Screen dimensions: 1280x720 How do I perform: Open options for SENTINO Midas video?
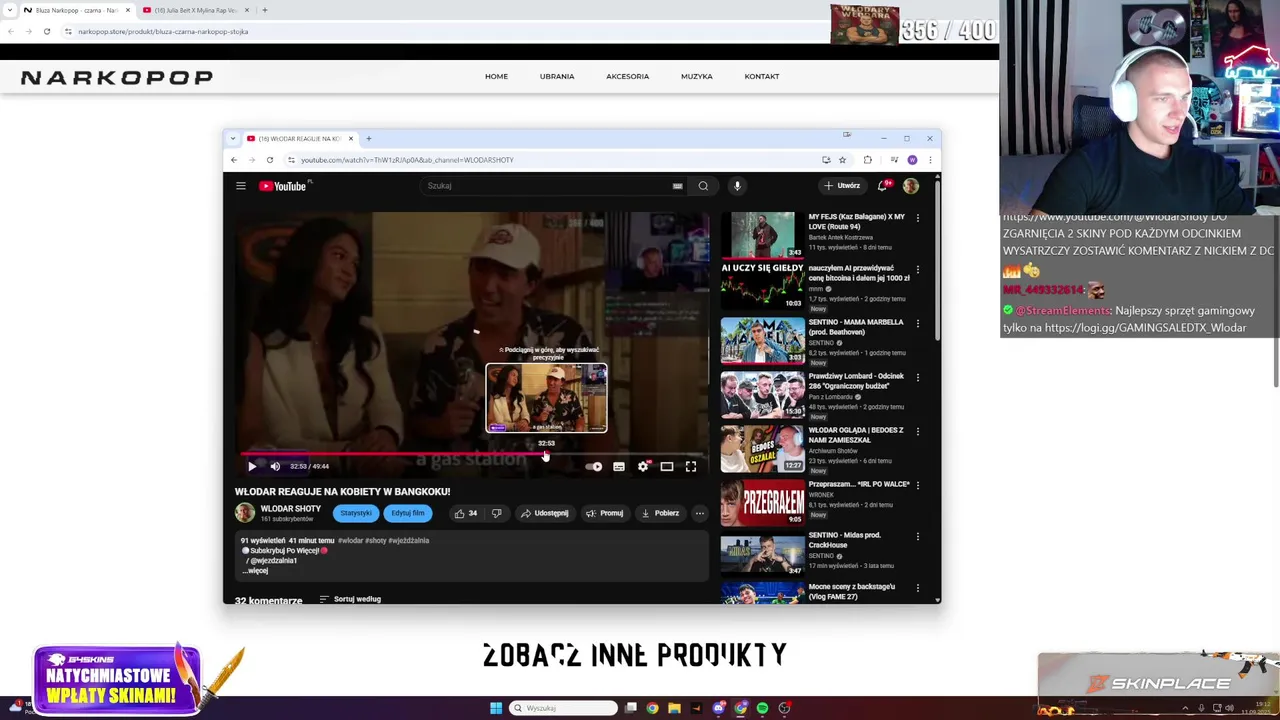[918, 536]
